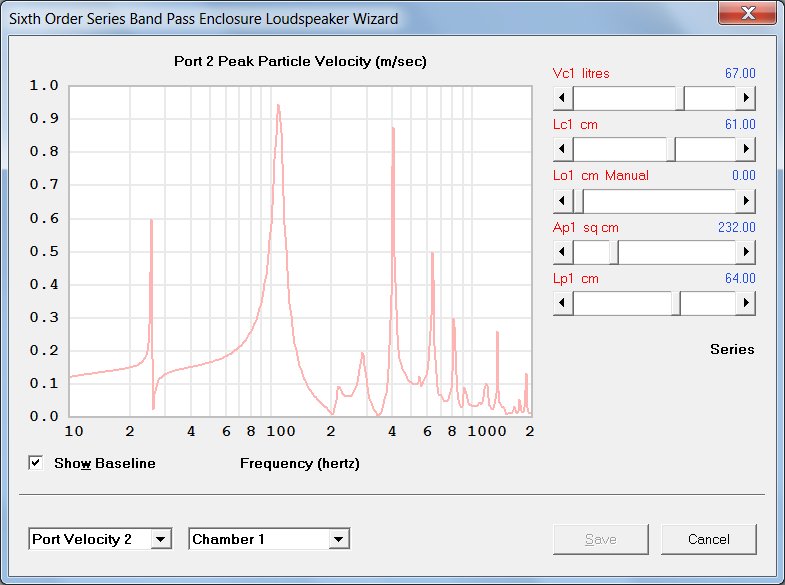Increase Lo1 cm Manual with right arrow

click(745, 201)
